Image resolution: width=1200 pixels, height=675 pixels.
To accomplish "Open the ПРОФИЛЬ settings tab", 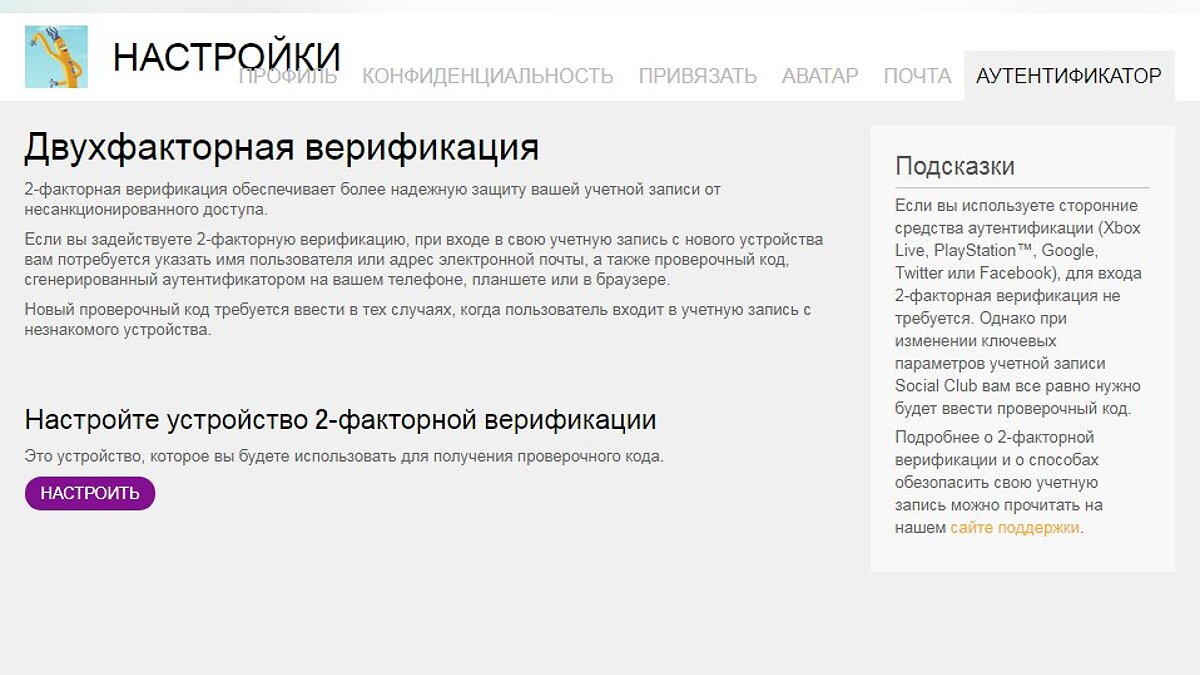I will 288,77.
